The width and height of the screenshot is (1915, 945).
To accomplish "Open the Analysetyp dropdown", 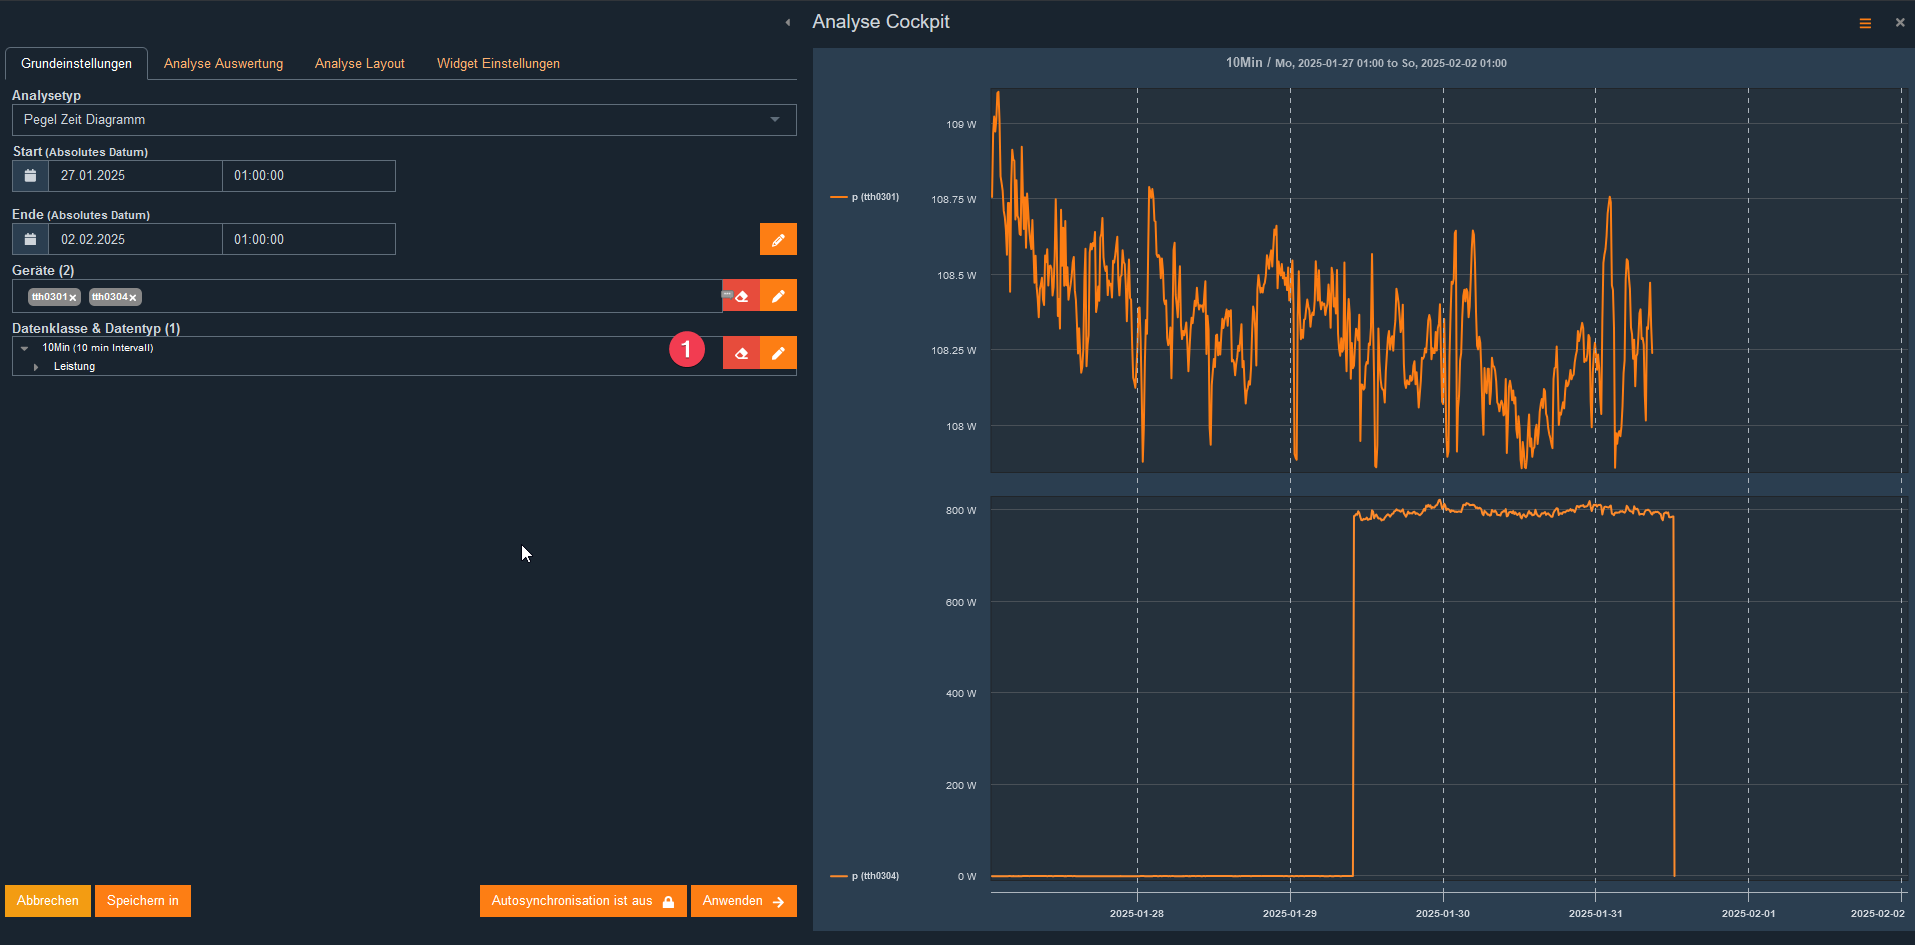I will (x=404, y=120).
